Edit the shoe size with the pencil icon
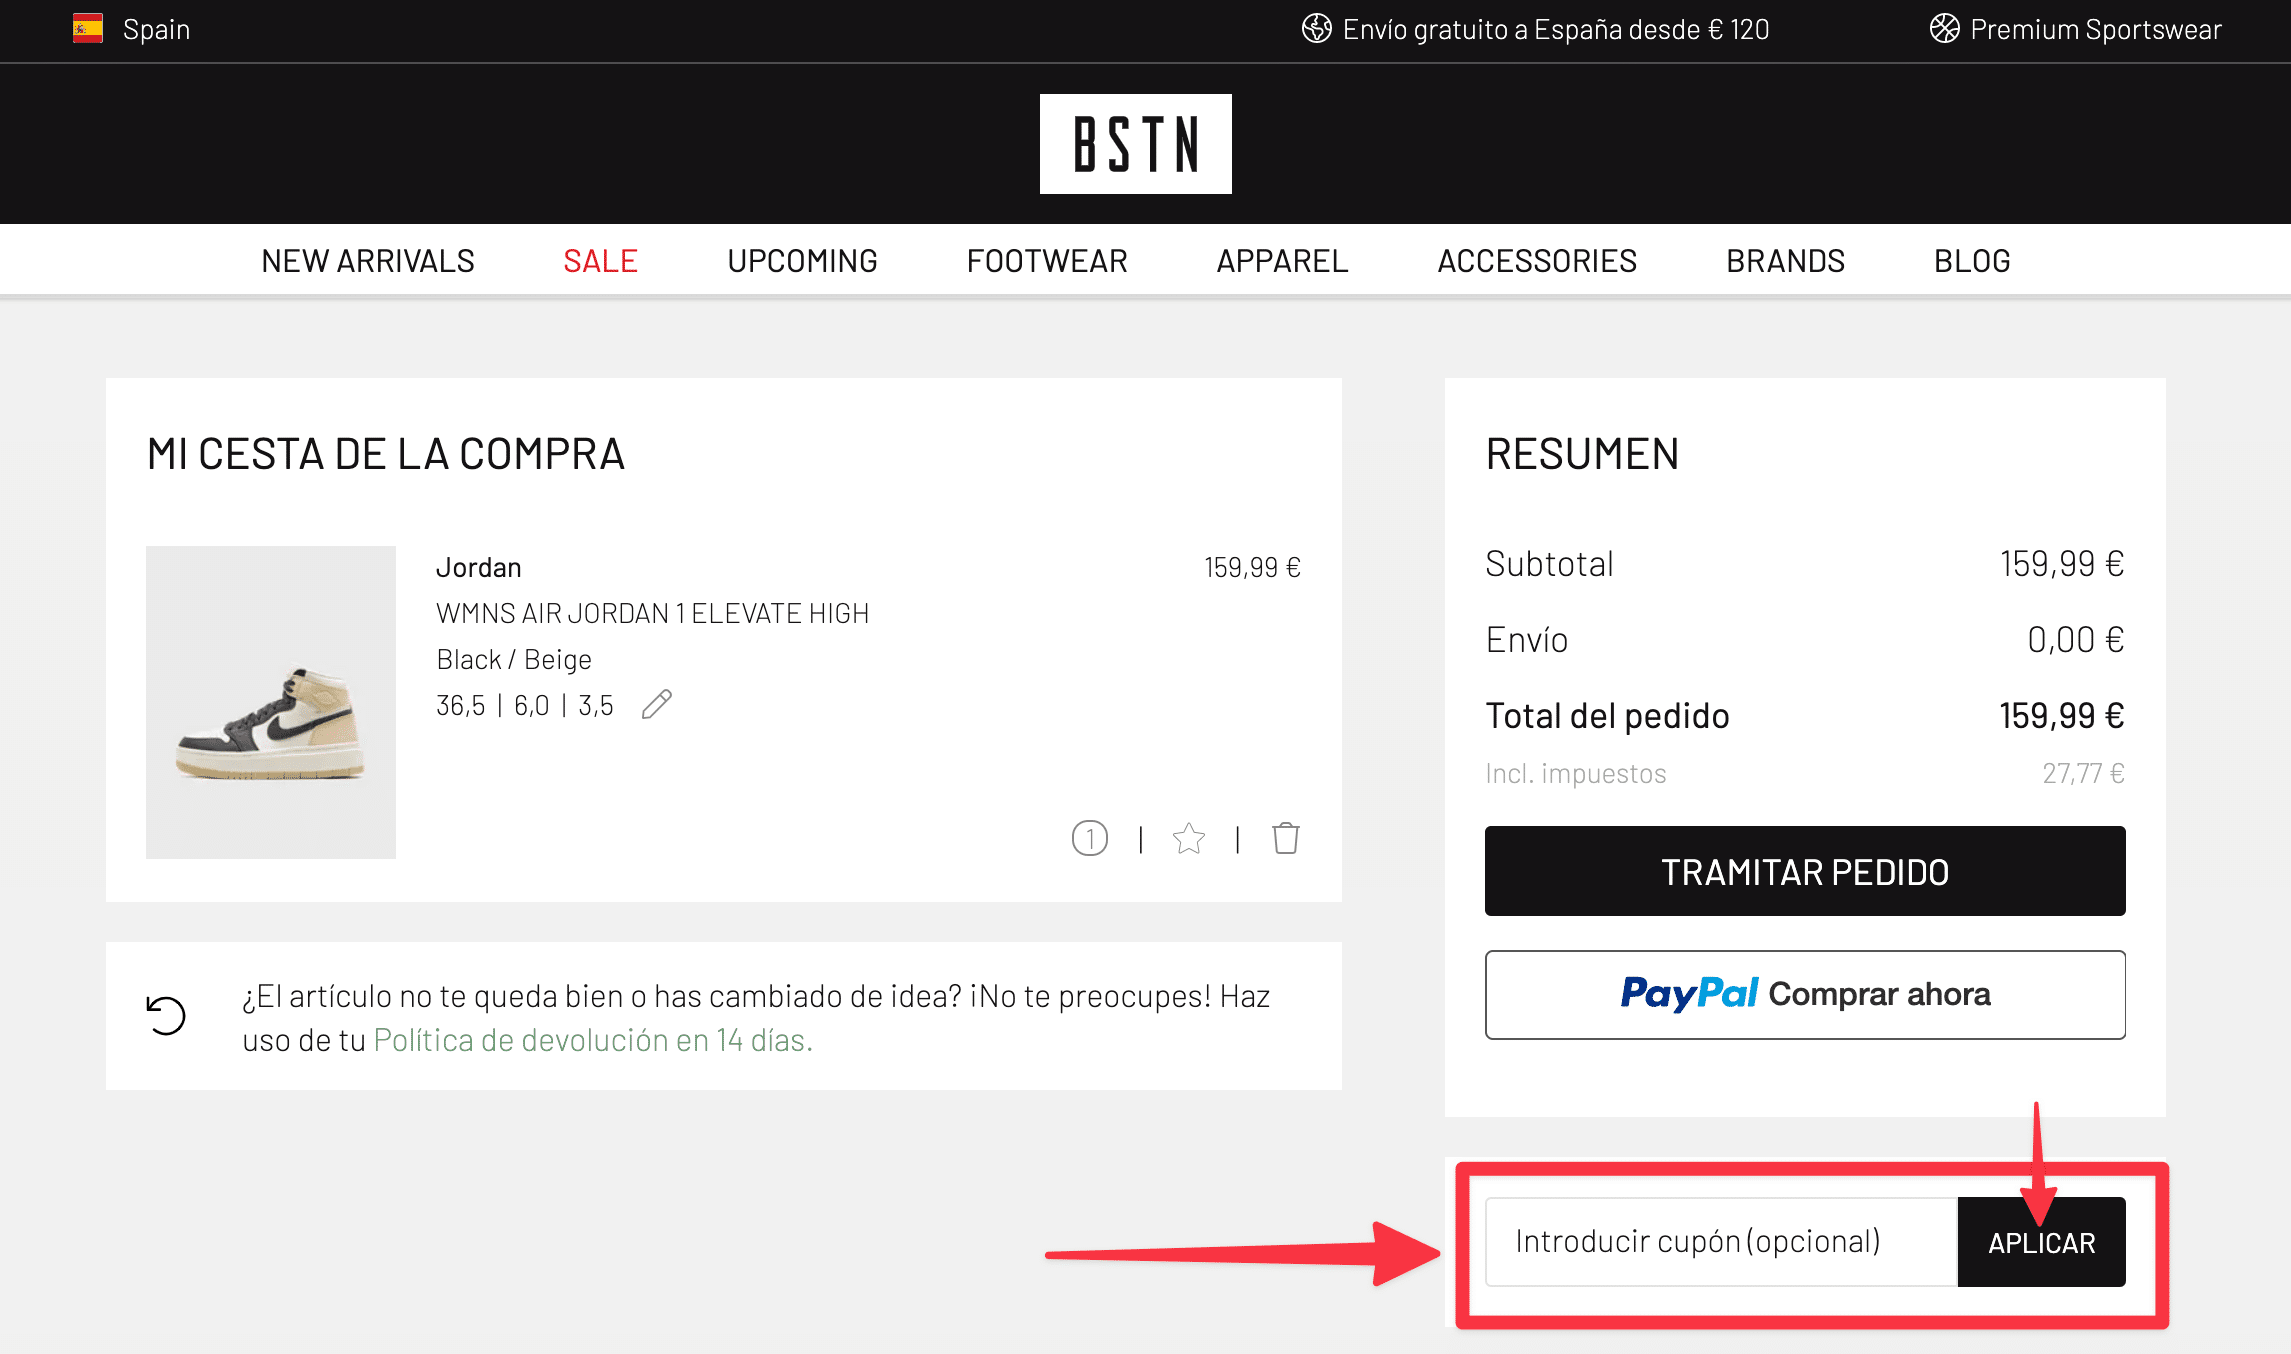The width and height of the screenshot is (2291, 1354). (657, 704)
